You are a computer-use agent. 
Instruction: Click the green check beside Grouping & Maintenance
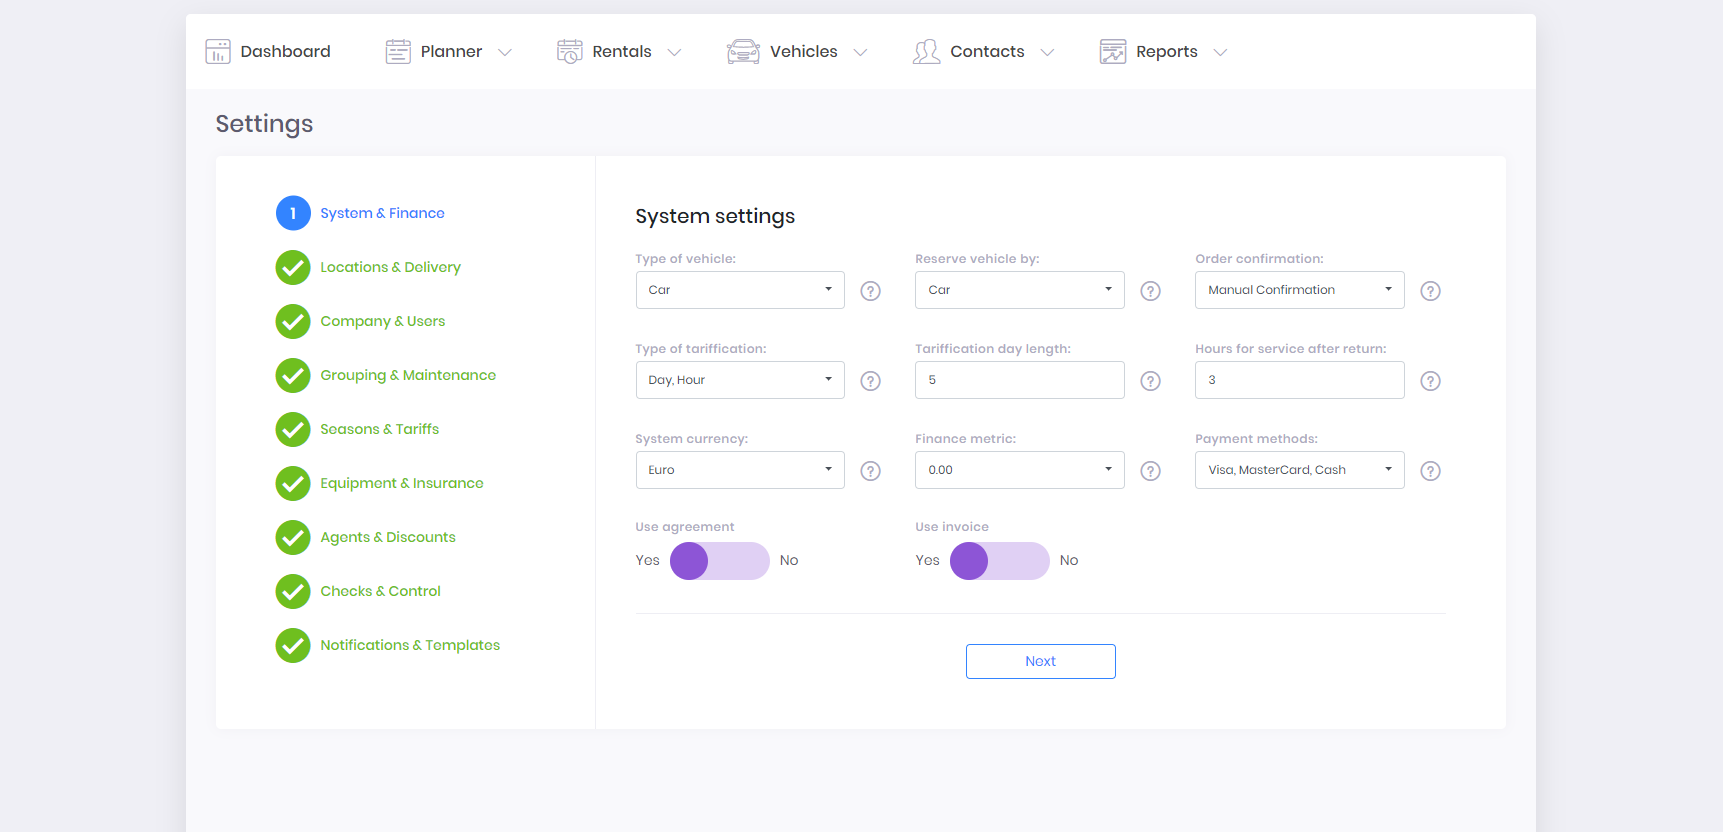[293, 375]
